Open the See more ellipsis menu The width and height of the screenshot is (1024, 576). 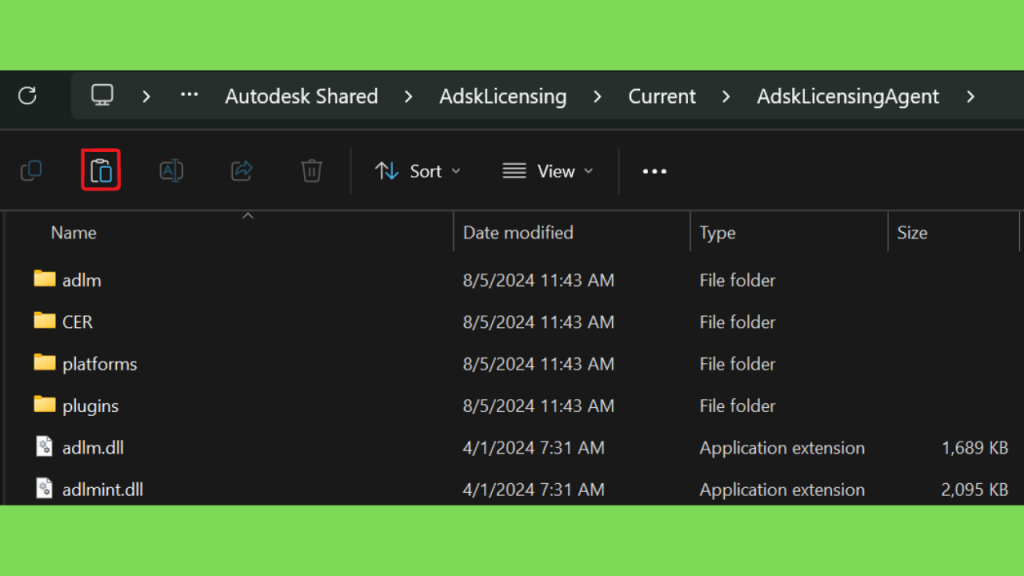[x=654, y=172]
